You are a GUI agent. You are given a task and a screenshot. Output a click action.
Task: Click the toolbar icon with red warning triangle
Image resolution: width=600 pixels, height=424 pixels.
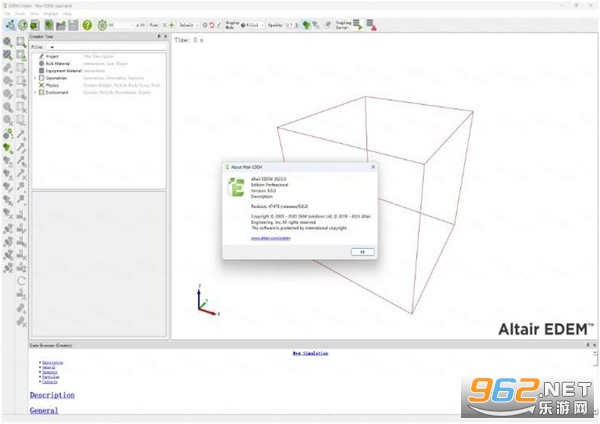pyautogui.click(x=372, y=25)
